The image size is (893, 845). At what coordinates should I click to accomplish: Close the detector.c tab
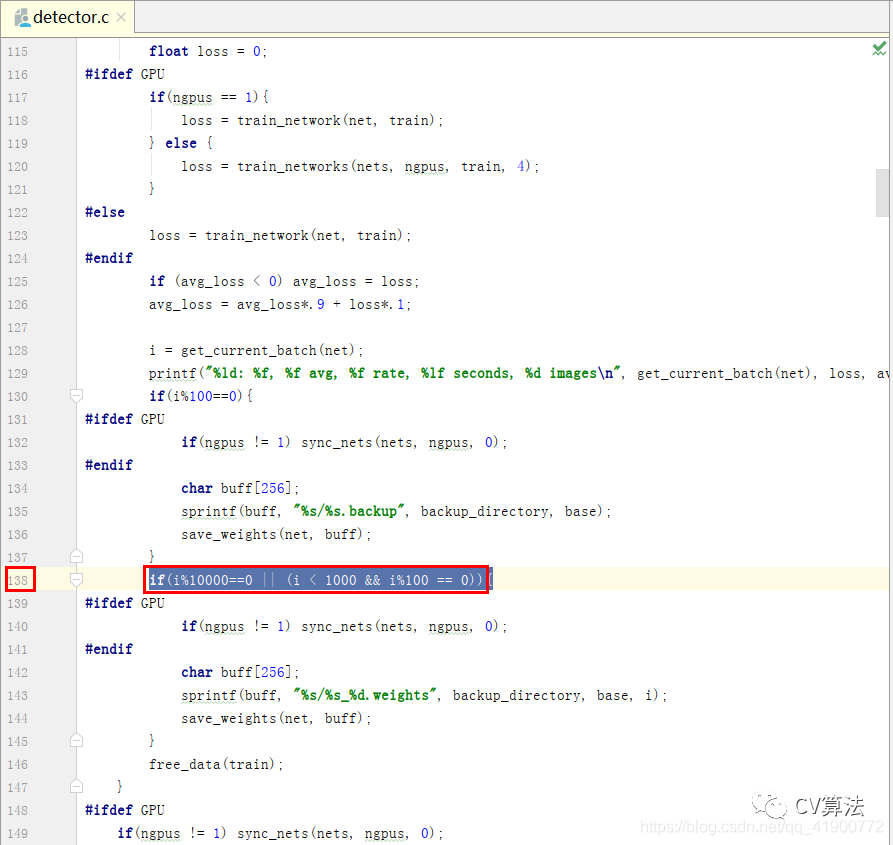tap(121, 17)
